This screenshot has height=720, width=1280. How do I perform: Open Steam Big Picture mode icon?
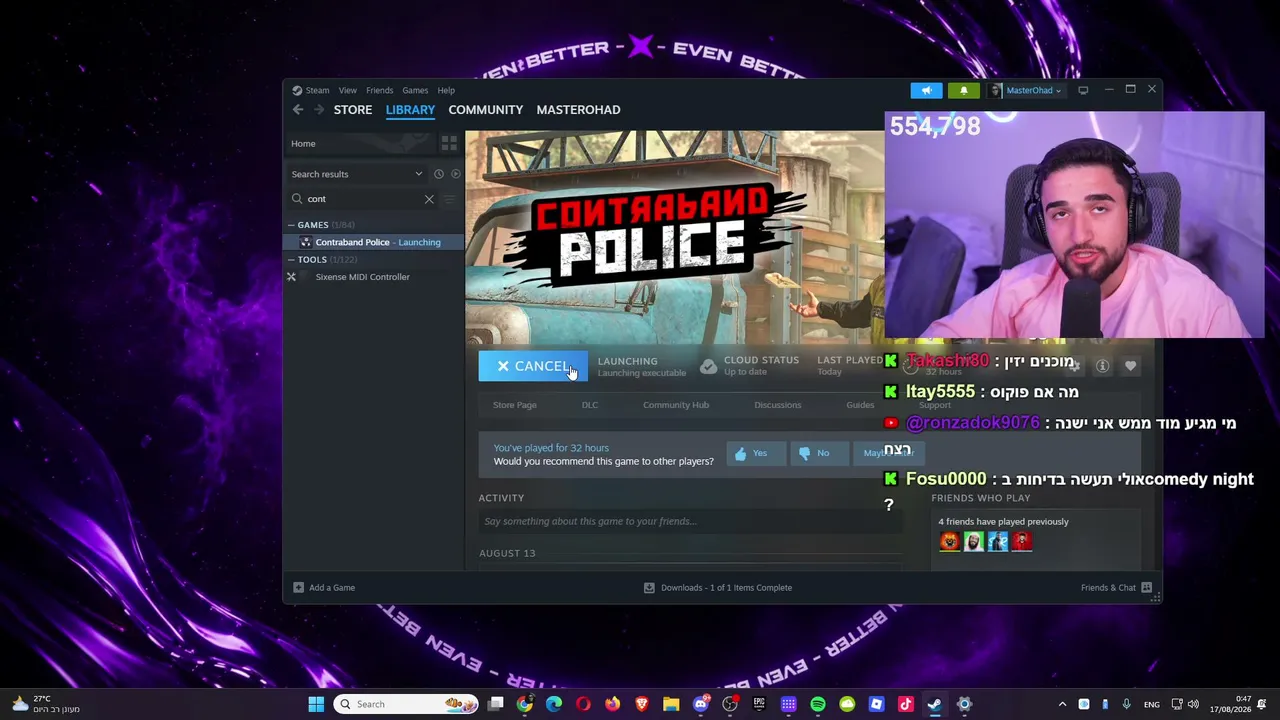pyautogui.click(x=1083, y=90)
